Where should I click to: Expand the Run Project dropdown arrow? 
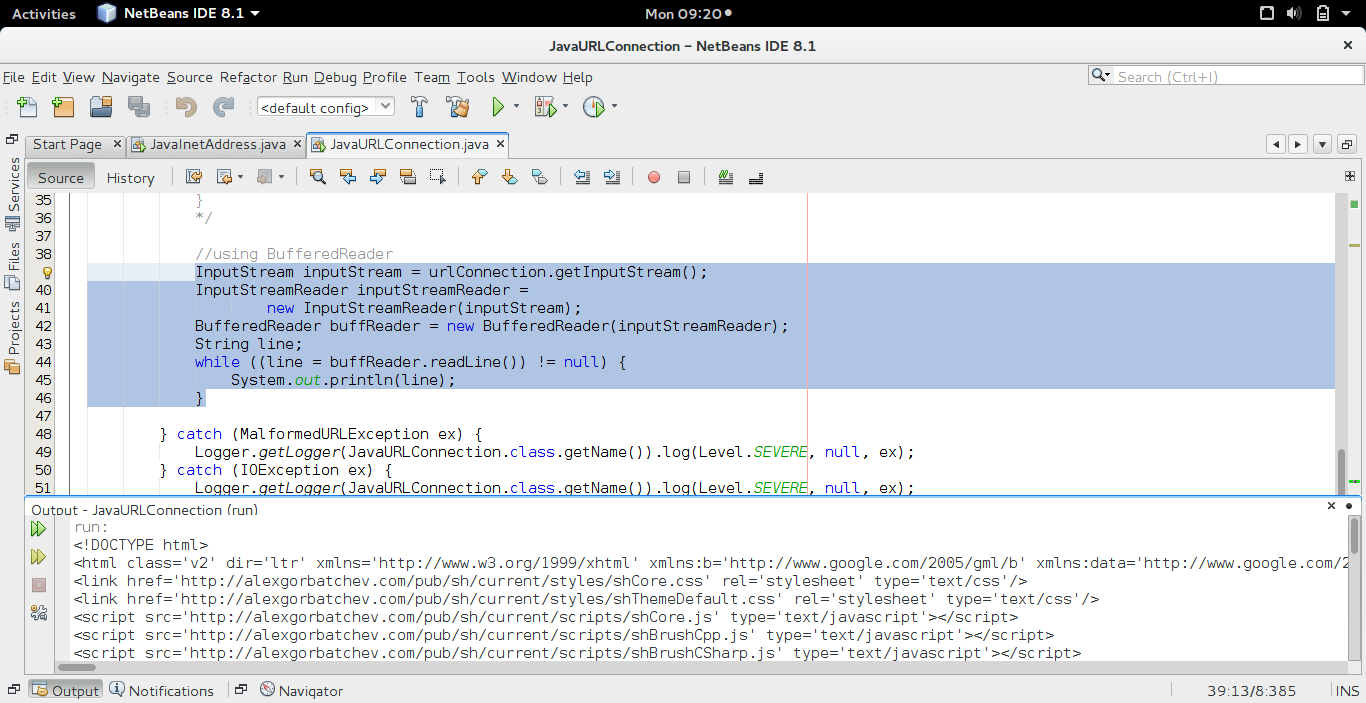pos(516,107)
